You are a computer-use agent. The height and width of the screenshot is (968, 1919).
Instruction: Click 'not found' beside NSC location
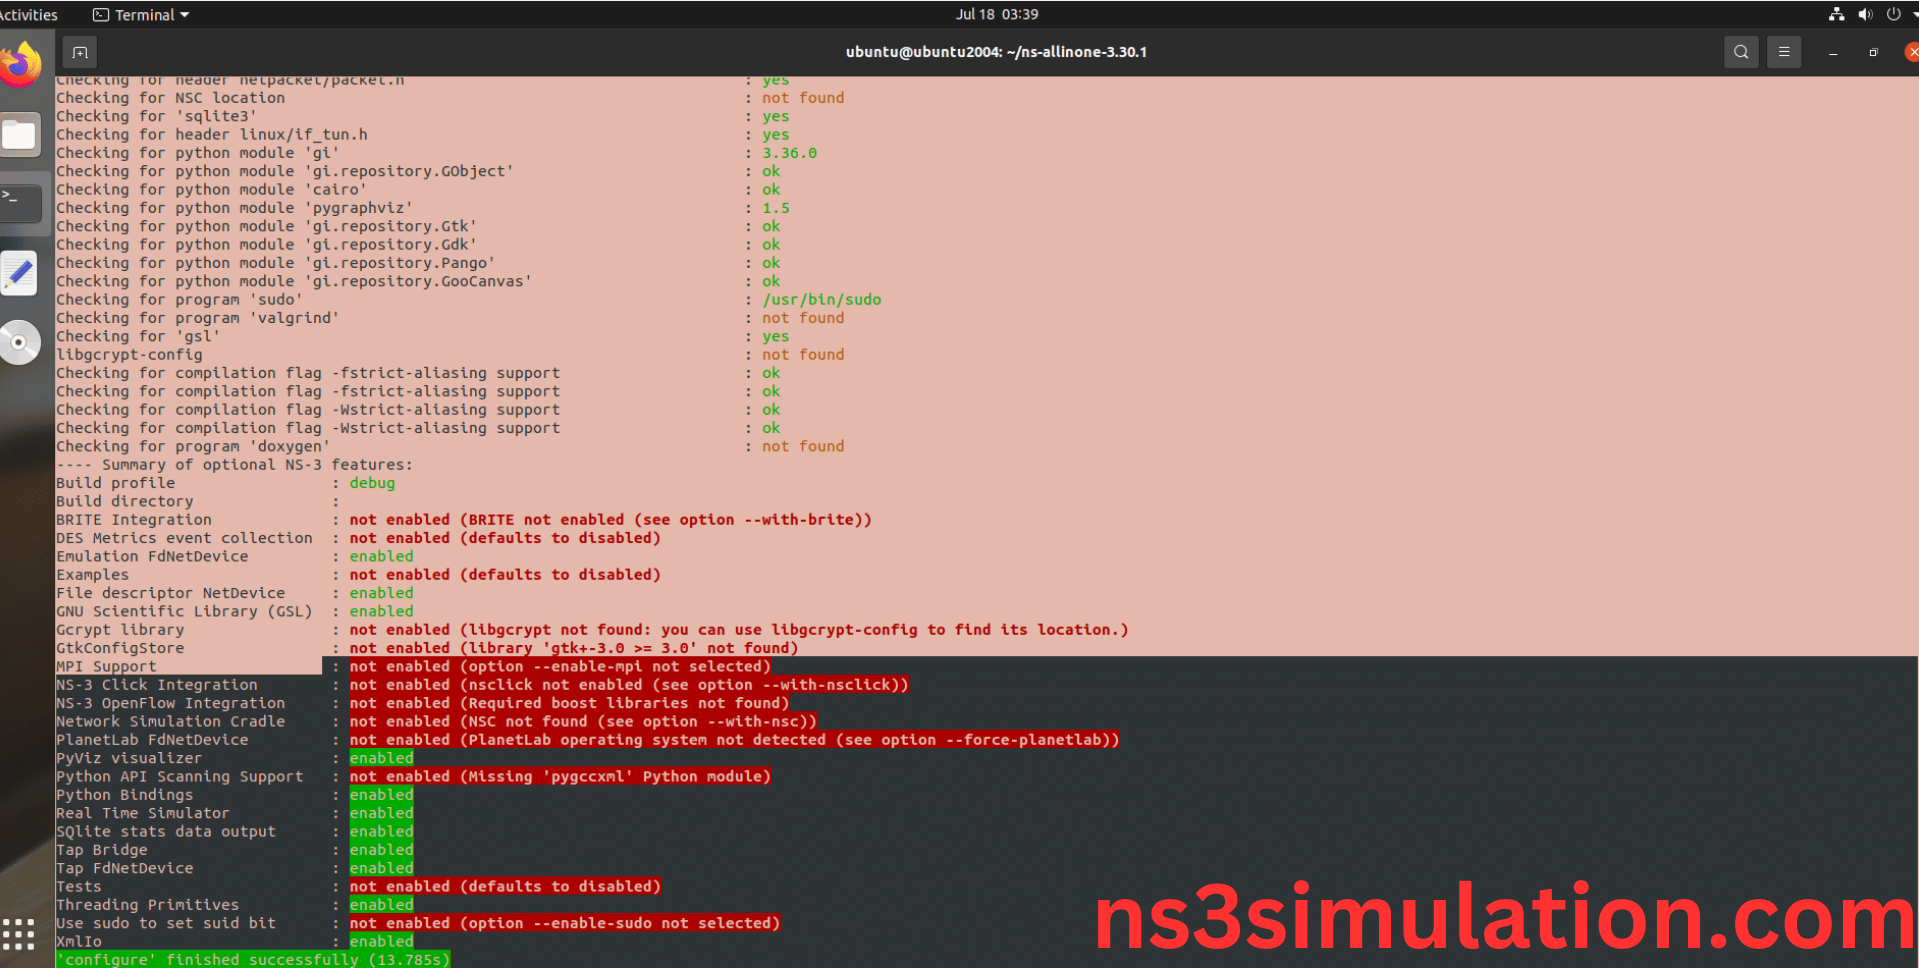[x=803, y=98]
